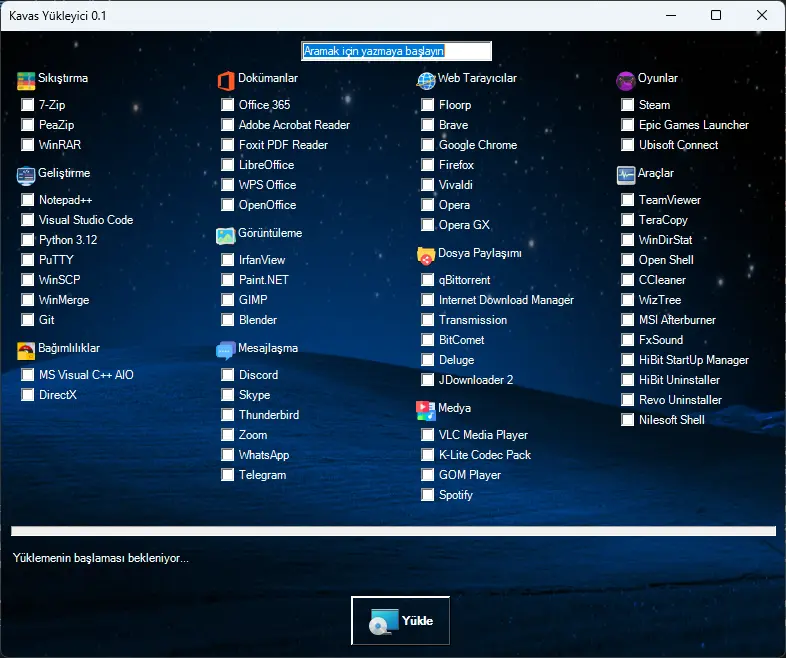Focus the search field Aramak için yazmaya başlayın

coord(397,51)
